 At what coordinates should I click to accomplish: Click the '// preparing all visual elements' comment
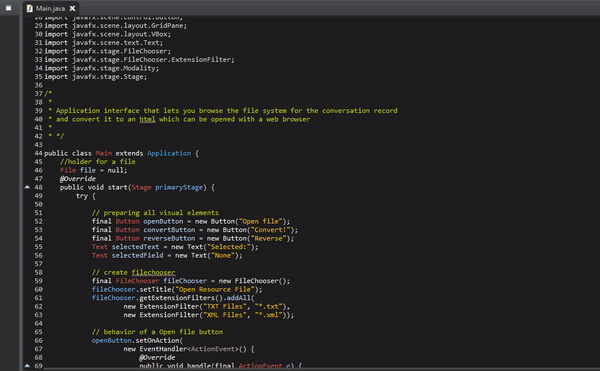click(155, 213)
